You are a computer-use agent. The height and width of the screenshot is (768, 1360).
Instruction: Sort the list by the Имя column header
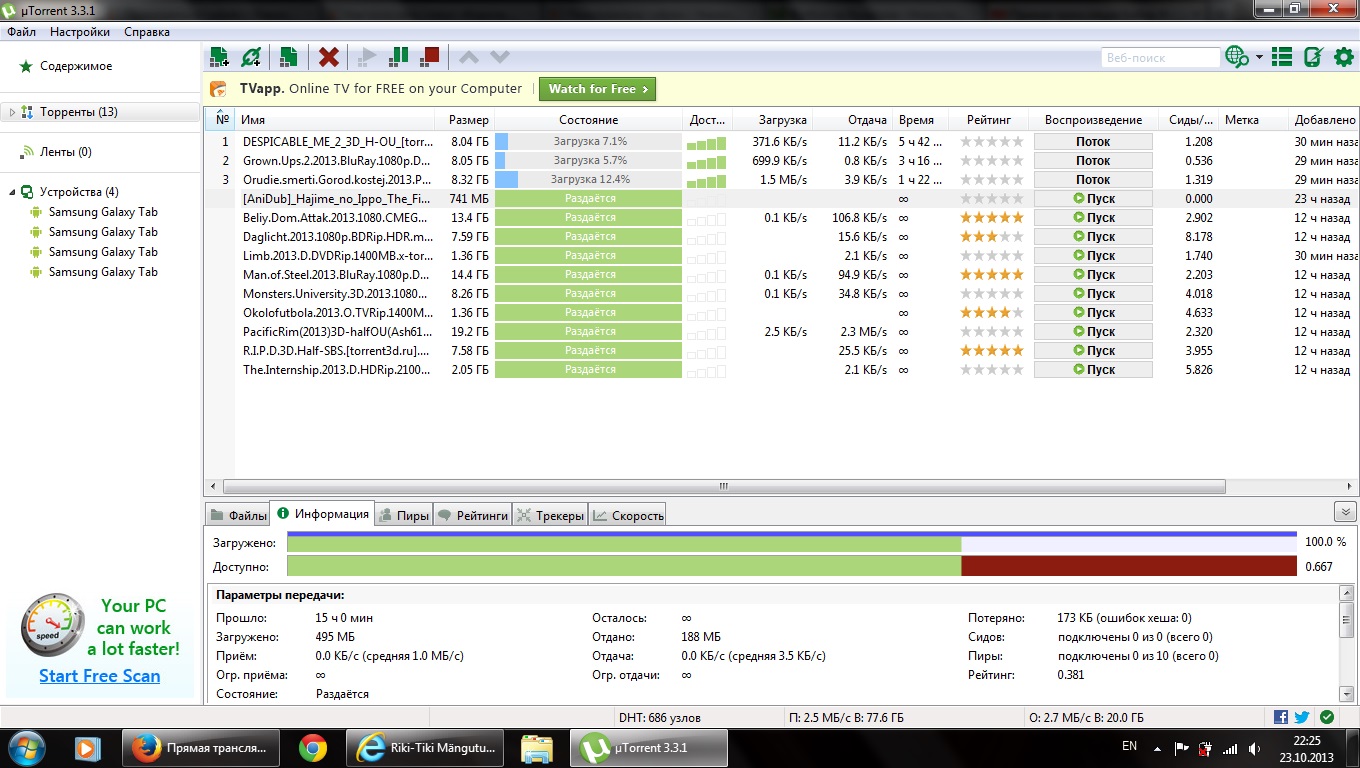335,120
